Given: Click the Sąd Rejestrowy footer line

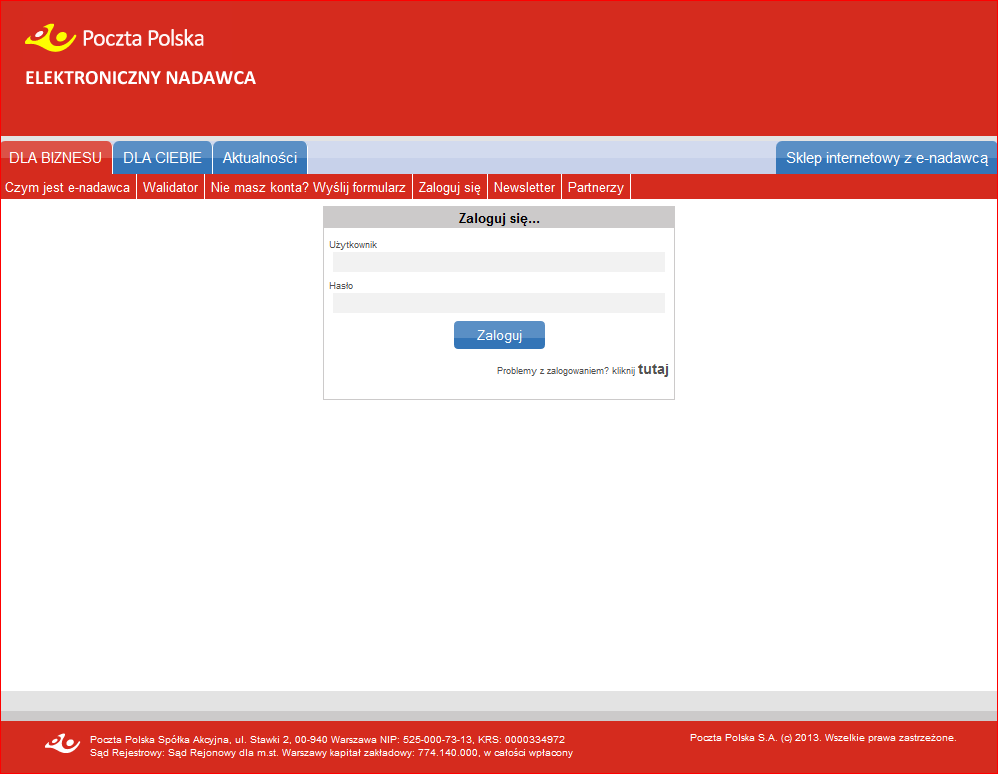Looking at the screenshot, I should click(x=331, y=753).
